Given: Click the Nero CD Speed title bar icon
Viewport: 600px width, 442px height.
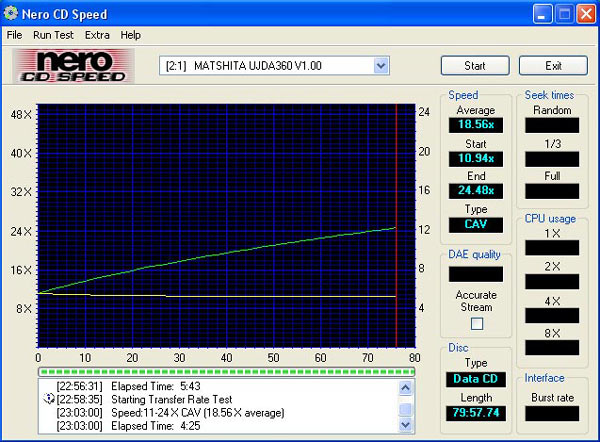Looking at the screenshot, I should pos(12,14).
